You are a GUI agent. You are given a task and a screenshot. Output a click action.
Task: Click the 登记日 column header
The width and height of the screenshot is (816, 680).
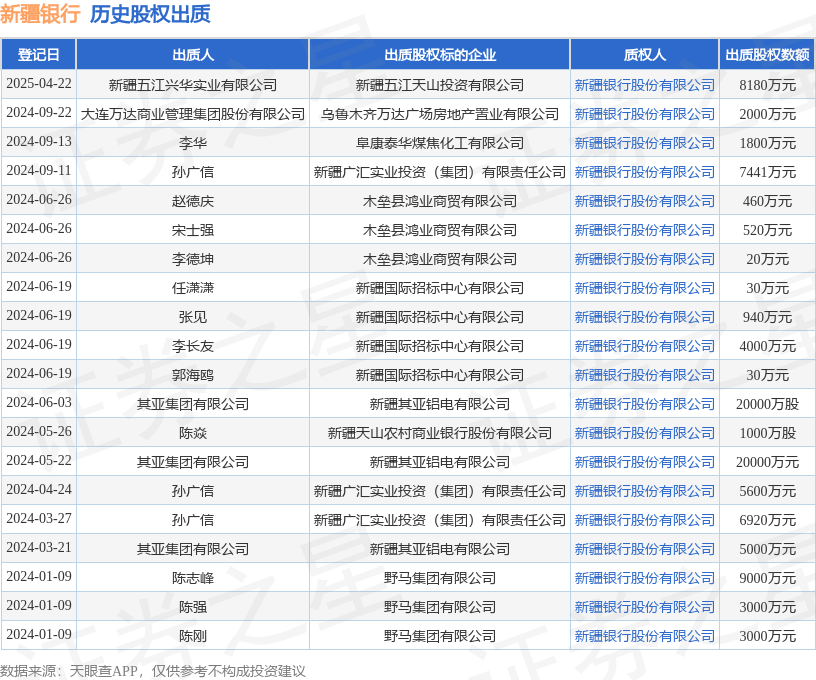click(39, 55)
